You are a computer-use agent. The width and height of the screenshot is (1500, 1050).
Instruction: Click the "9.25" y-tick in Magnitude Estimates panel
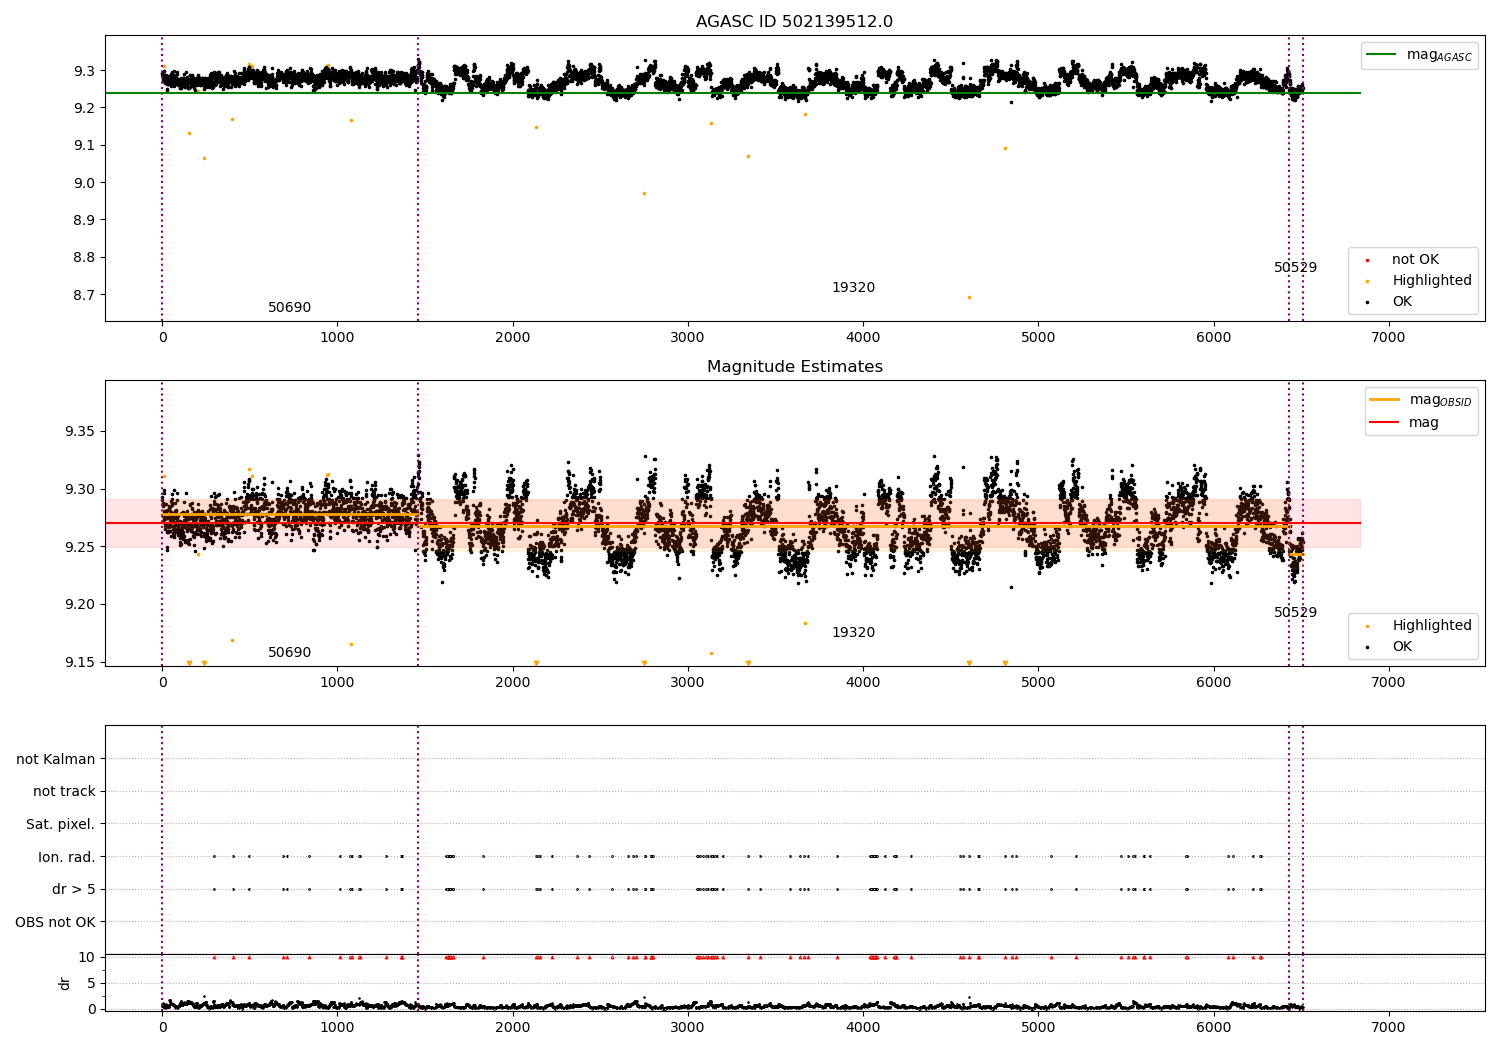79,547
